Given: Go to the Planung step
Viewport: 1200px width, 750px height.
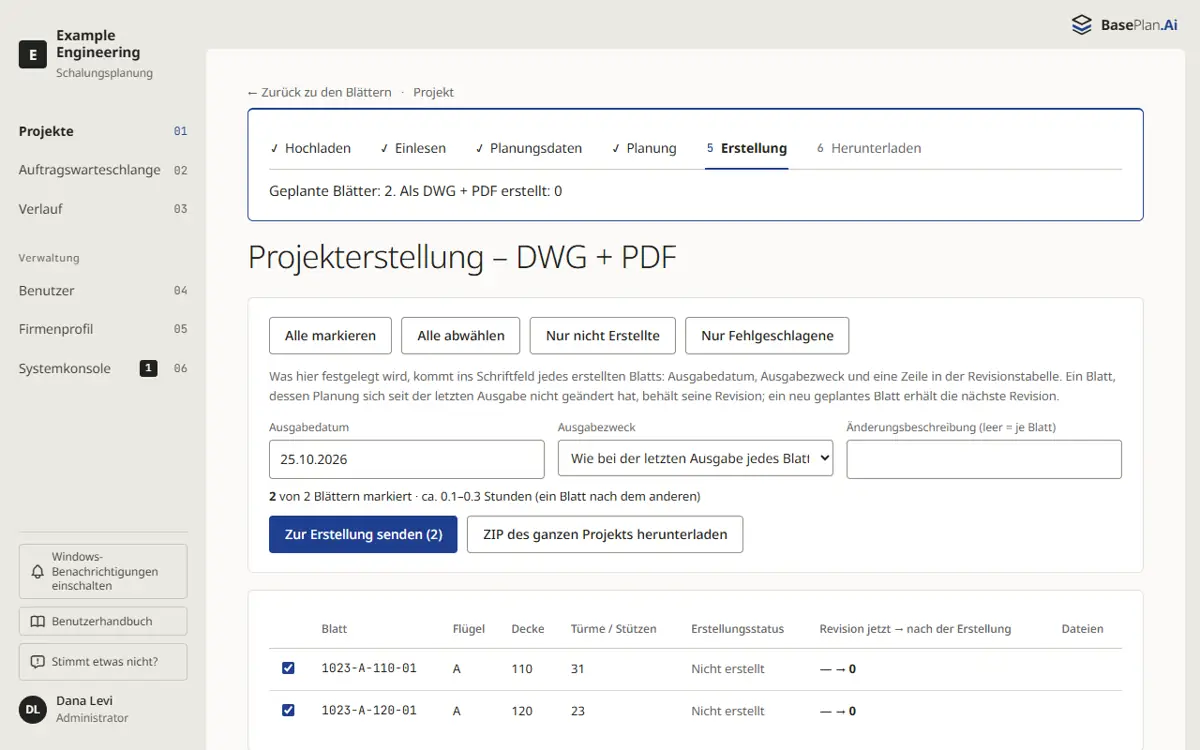Looking at the screenshot, I should coord(644,148).
